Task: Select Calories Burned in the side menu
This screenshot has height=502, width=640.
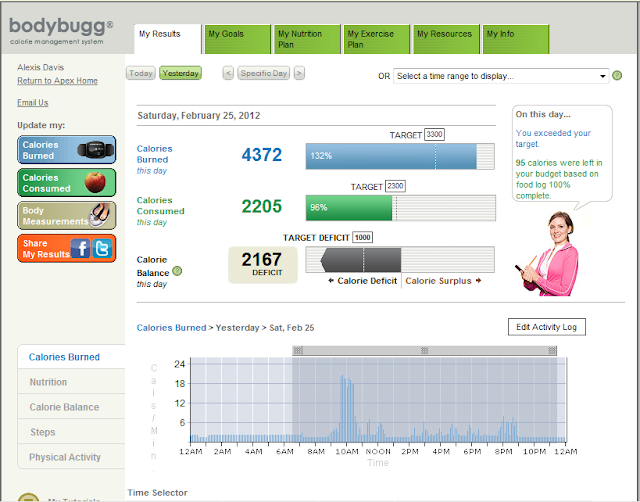Action: tap(71, 357)
